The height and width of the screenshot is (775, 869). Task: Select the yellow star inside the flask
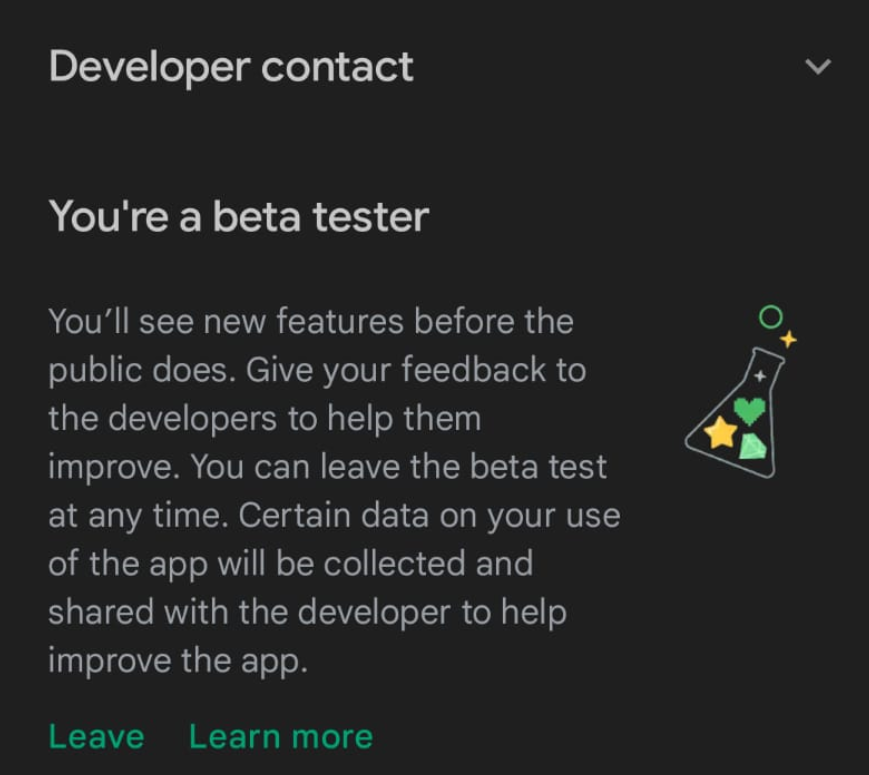pos(720,432)
